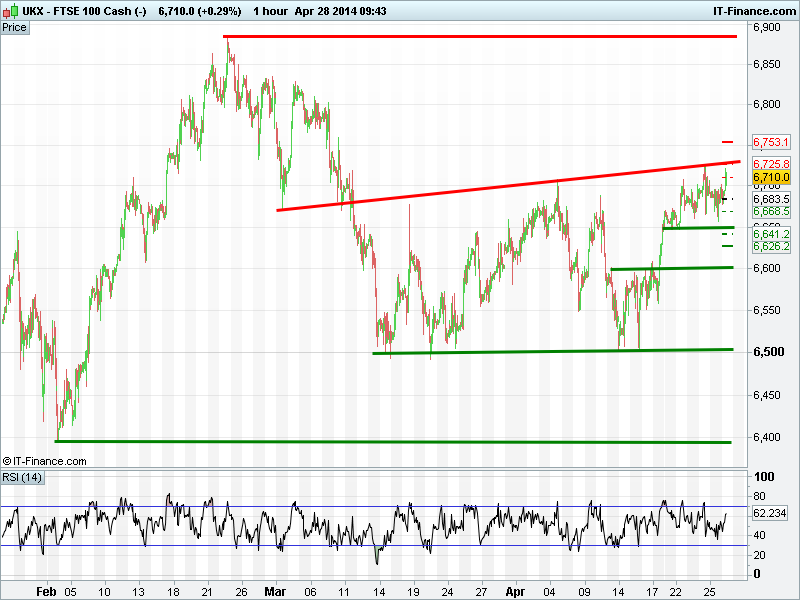Click the 6,710.0 (+0.29%) quote in header
This screenshot has height=600, width=800.
(x=199, y=11)
